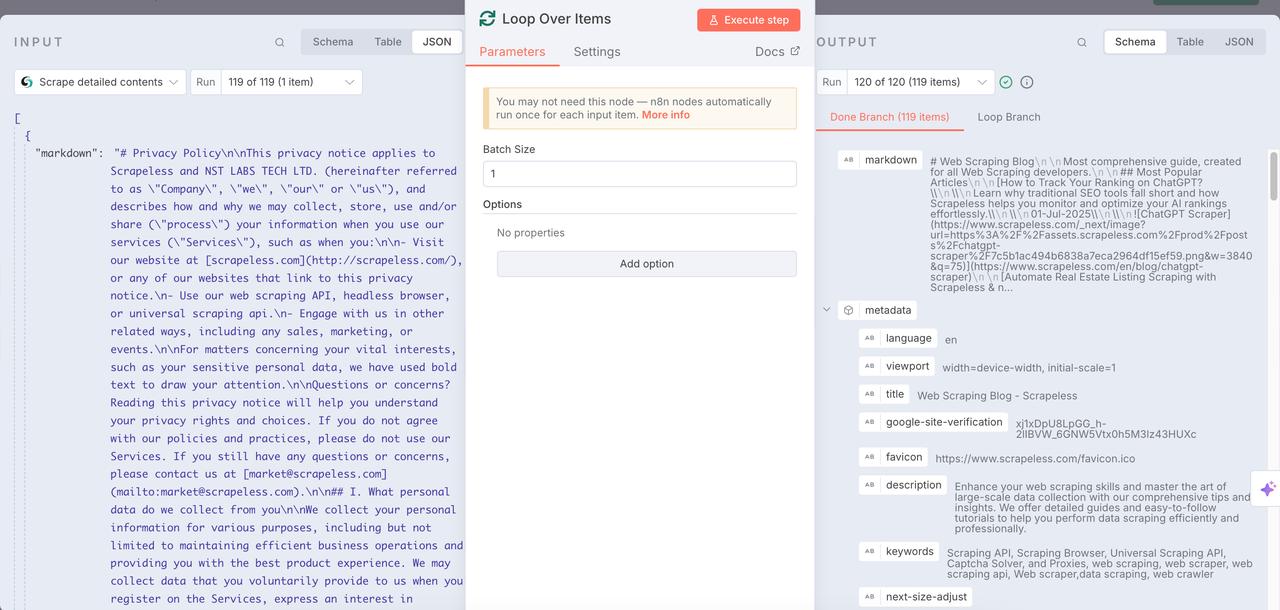Viewport: 1280px width, 610px height.
Task: Click the search icon in the OUTPUT panel
Action: tap(1082, 42)
